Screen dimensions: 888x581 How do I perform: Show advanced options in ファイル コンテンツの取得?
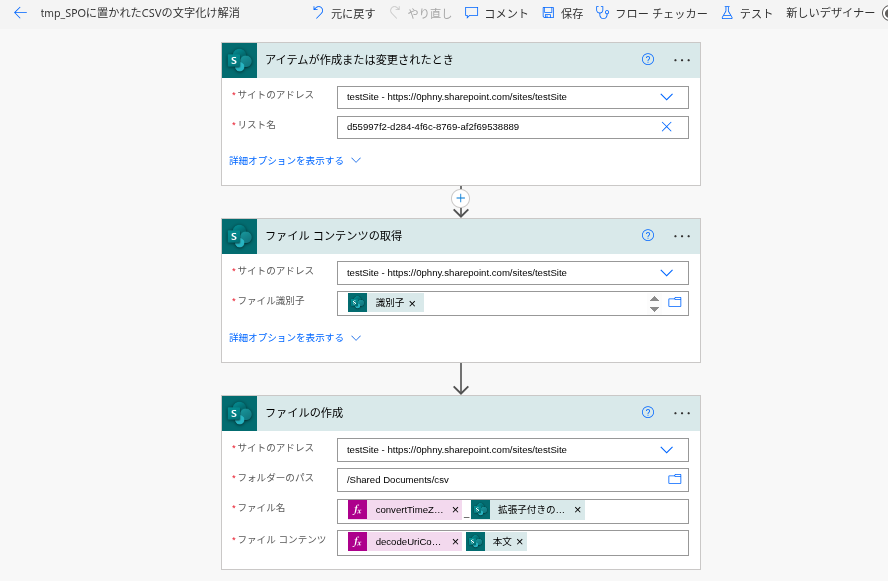click(295, 338)
